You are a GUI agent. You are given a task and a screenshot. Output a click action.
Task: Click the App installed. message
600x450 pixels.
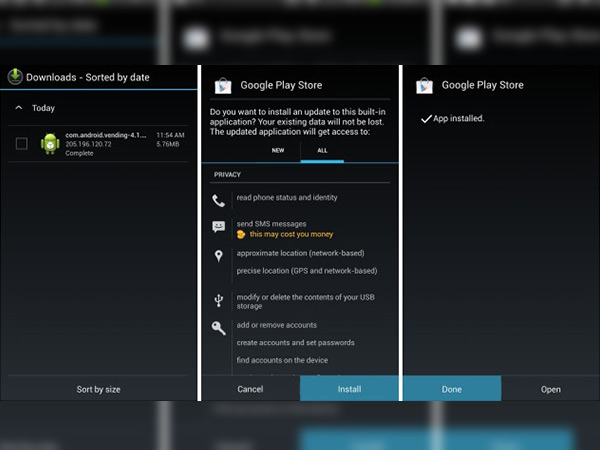pyautogui.click(x=458, y=118)
